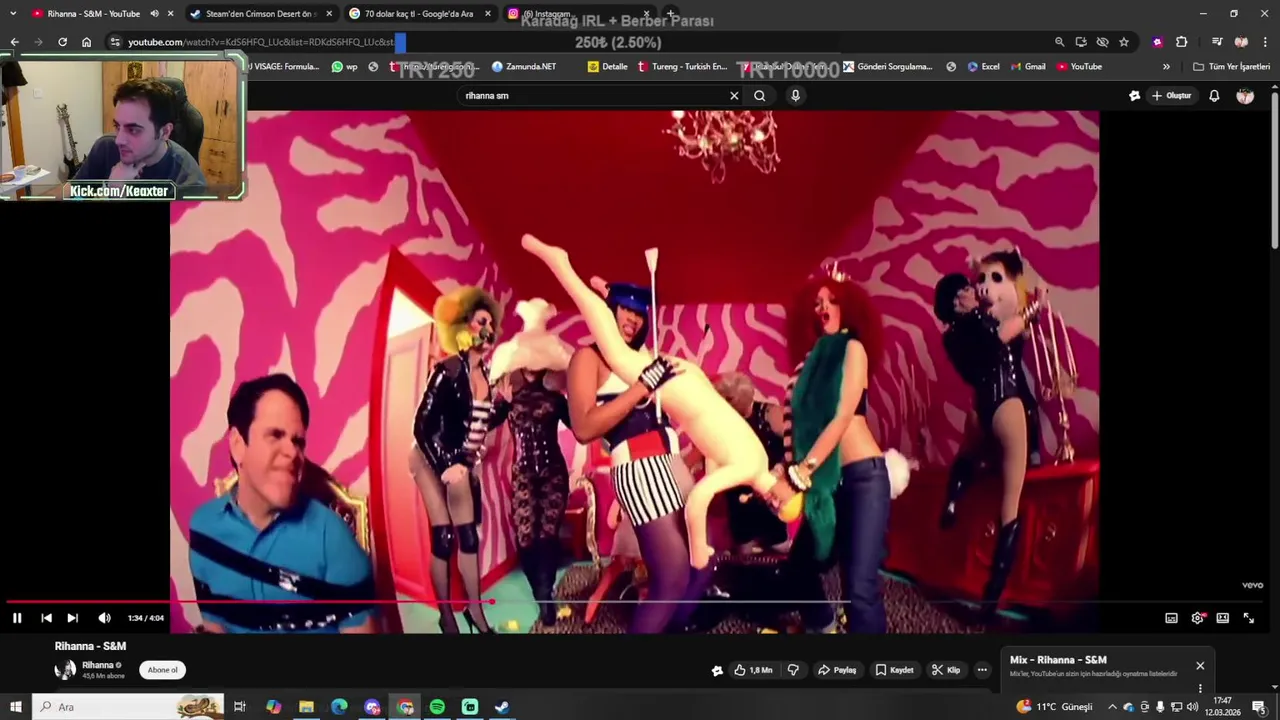Pause the video with the pause button
The height and width of the screenshot is (720, 1280).
[17, 618]
